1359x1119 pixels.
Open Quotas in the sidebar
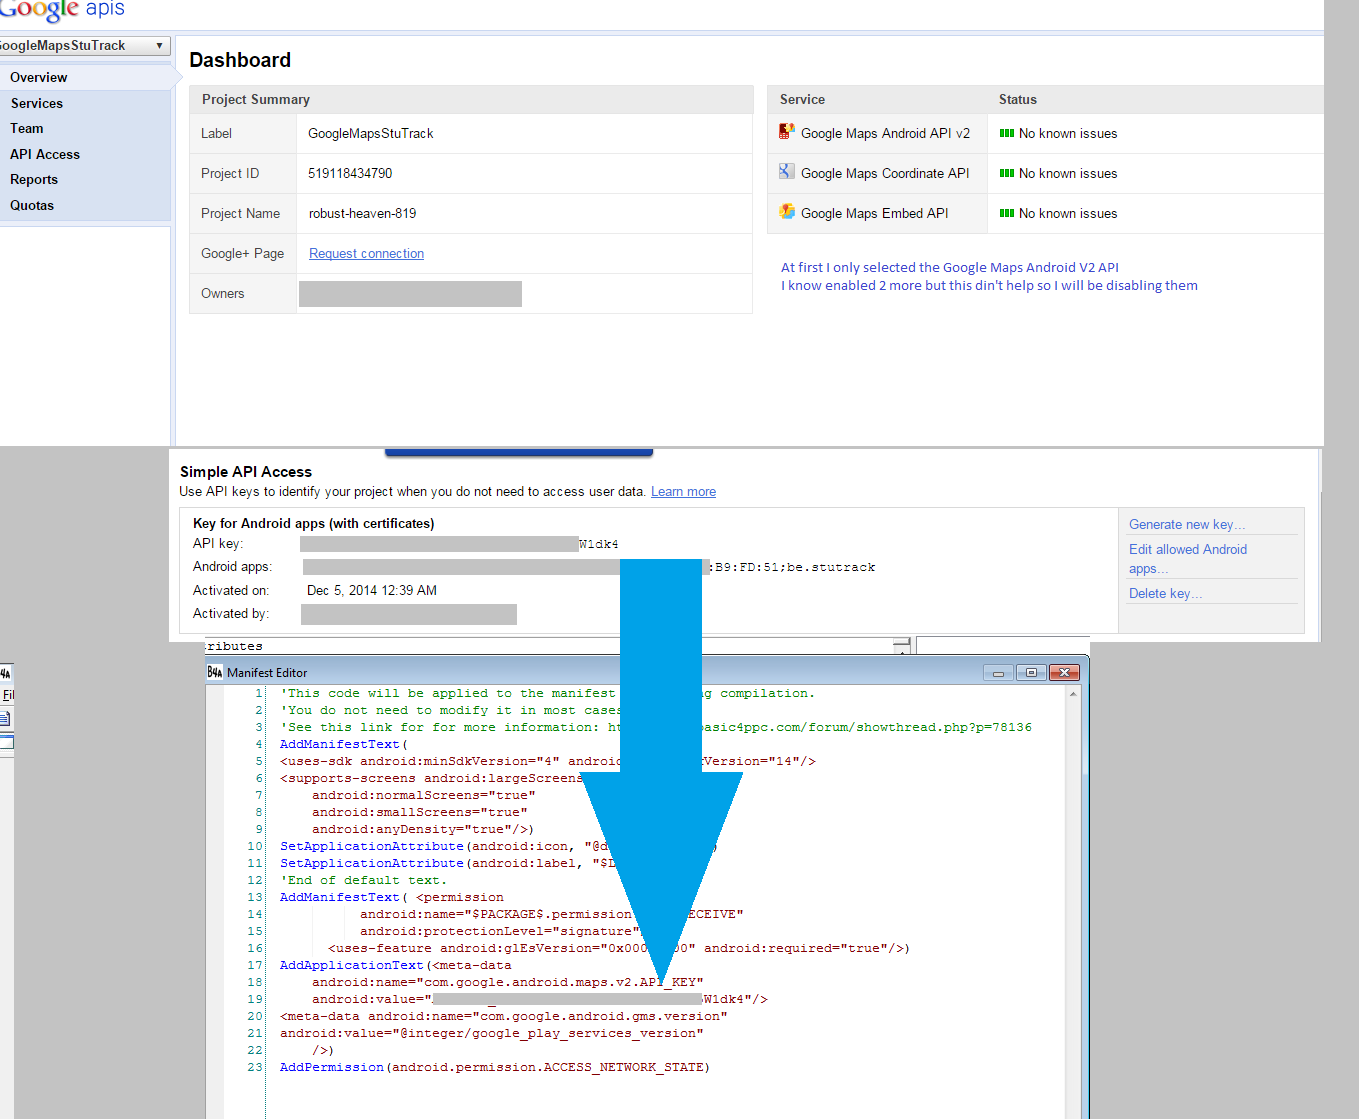(32, 205)
